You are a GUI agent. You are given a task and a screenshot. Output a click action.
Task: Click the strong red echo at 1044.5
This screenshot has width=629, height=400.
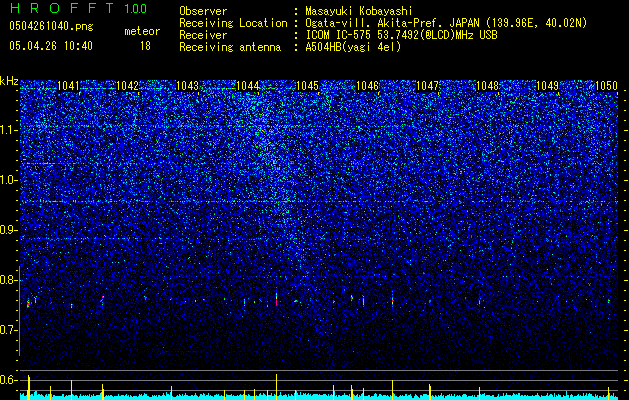(276, 299)
